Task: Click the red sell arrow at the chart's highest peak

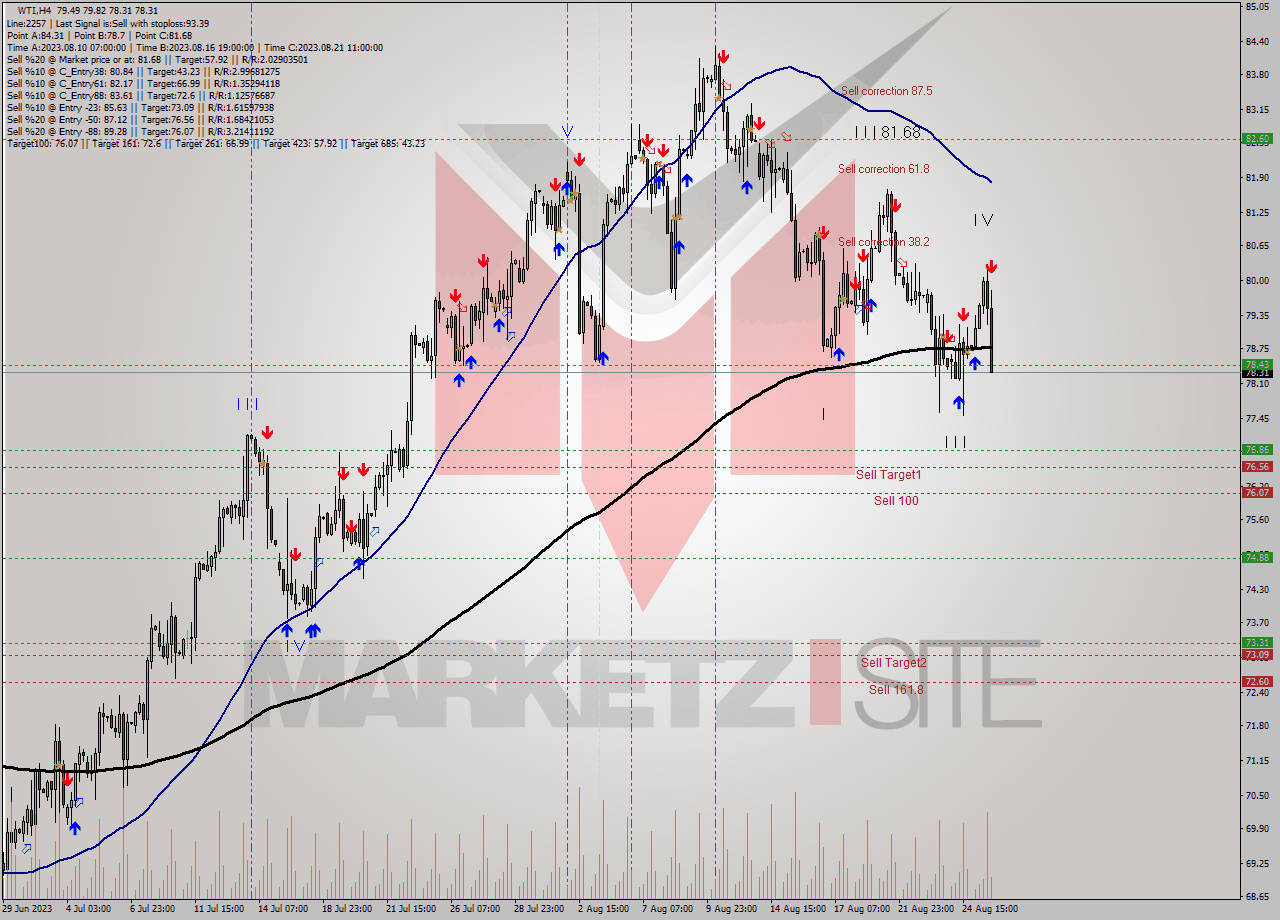Action: [722, 57]
